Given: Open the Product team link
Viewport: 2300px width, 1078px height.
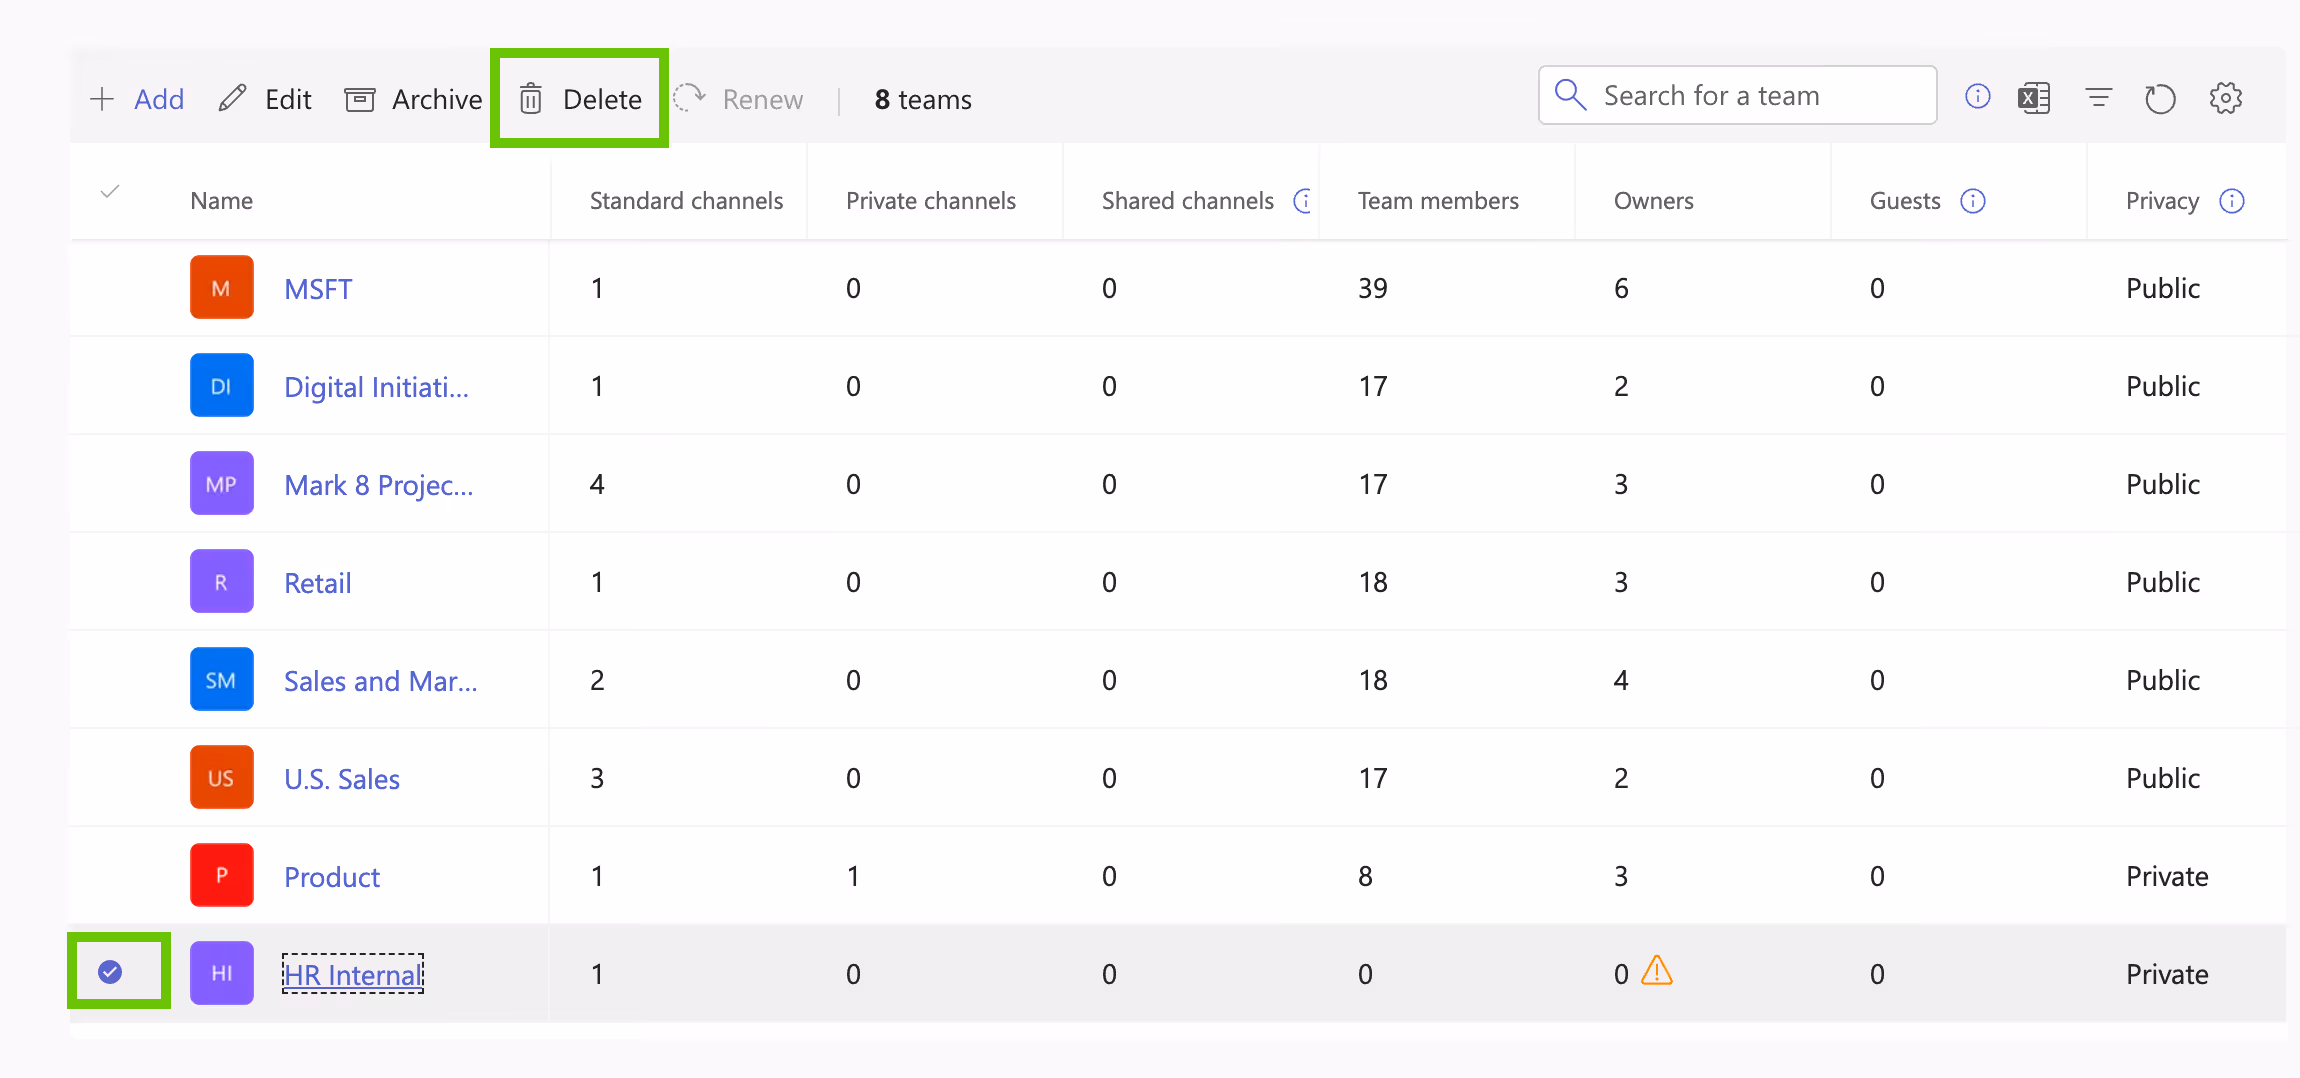Looking at the screenshot, I should coord(332,877).
